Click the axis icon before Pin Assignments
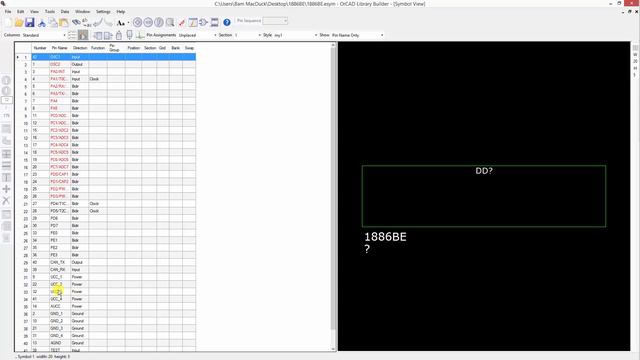Image resolution: width=640 pixels, height=360 pixels. coord(140,35)
